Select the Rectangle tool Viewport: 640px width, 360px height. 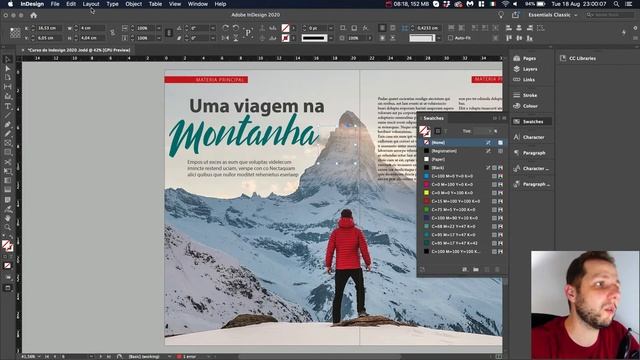(7, 153)
